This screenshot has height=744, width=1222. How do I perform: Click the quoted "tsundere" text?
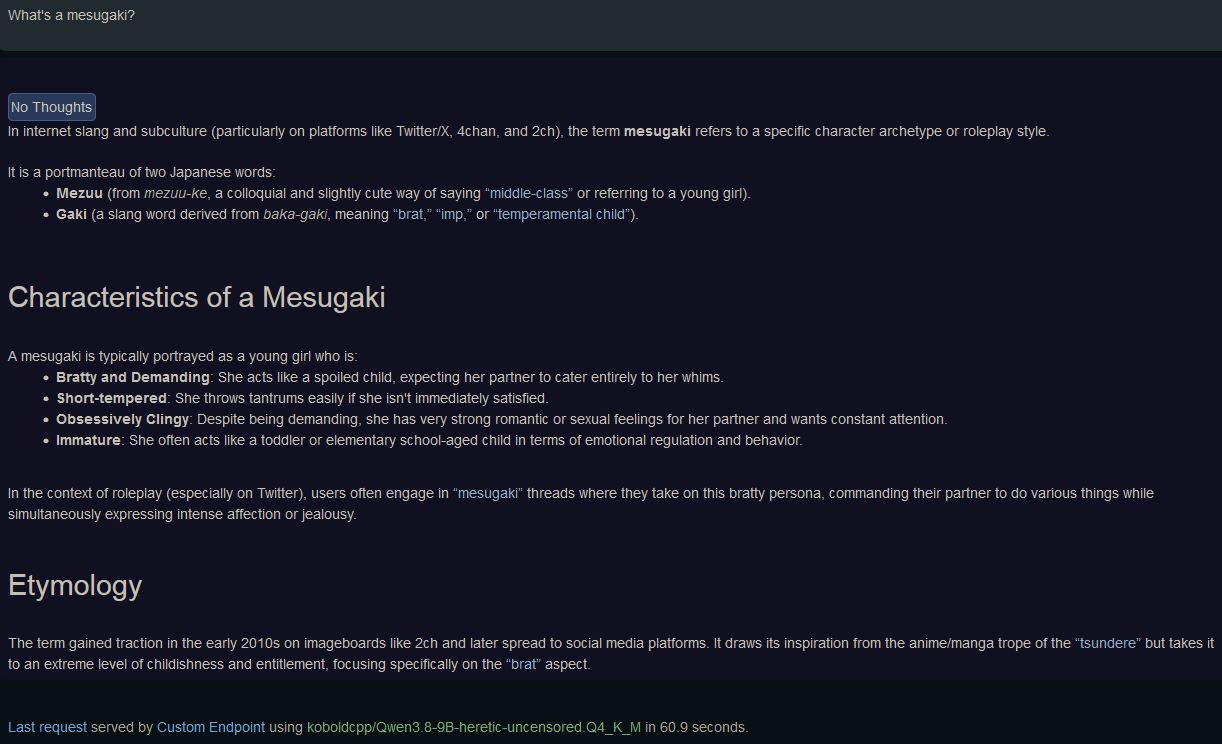tap(1108, 643)
